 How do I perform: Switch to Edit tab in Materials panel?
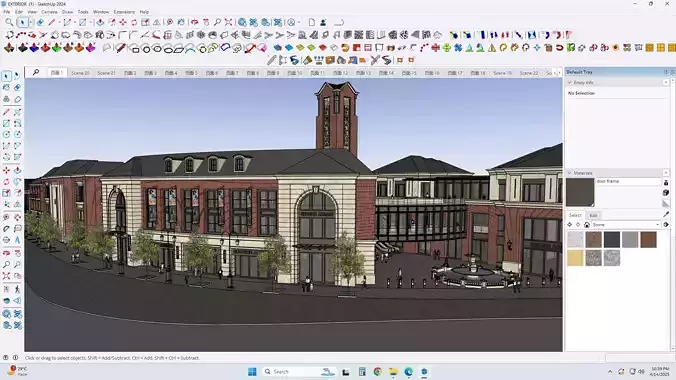(594, 215)
